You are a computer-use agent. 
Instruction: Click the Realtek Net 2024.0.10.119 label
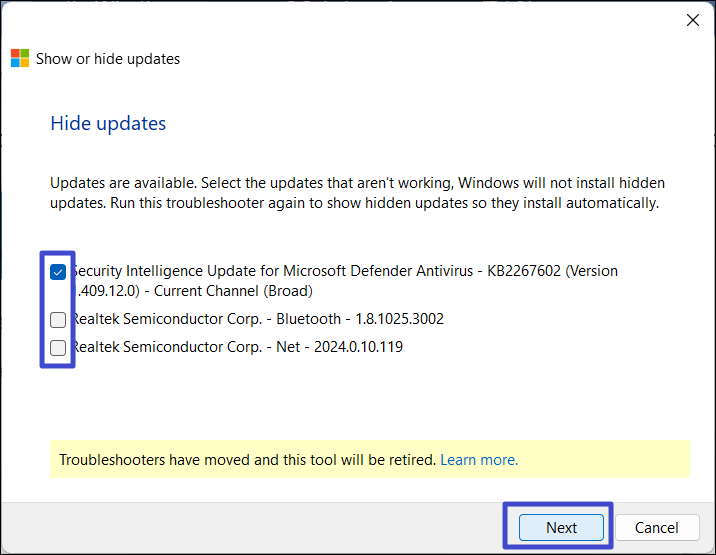(238, 347)
